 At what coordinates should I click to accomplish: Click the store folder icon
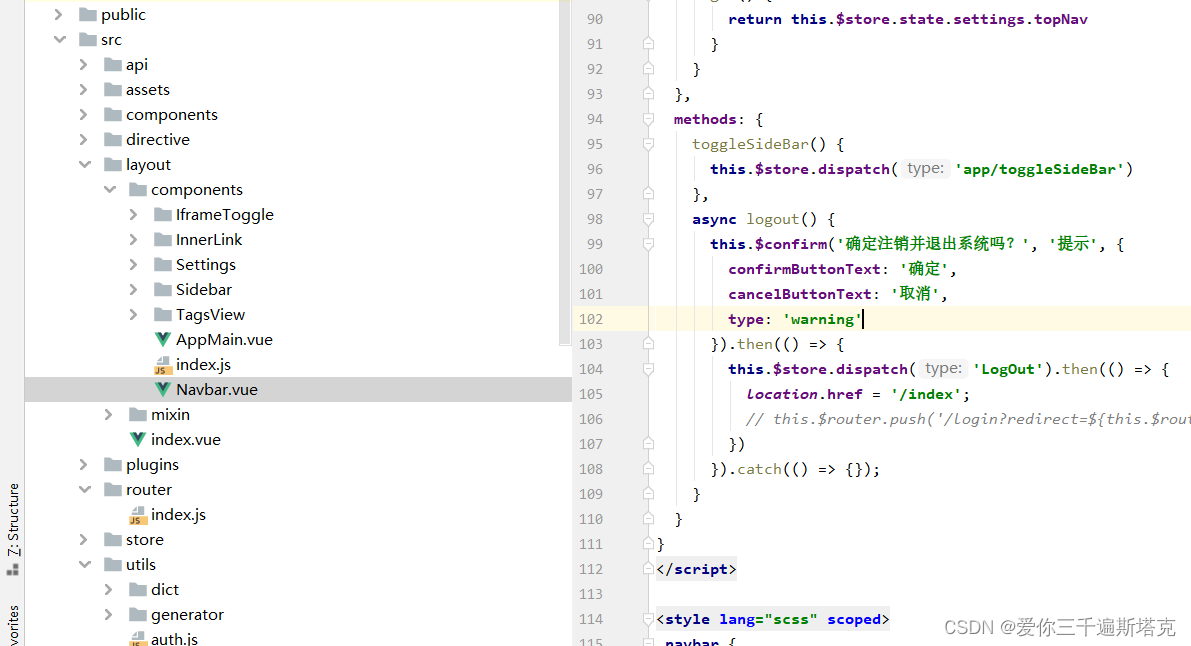[x=113, y=540]
